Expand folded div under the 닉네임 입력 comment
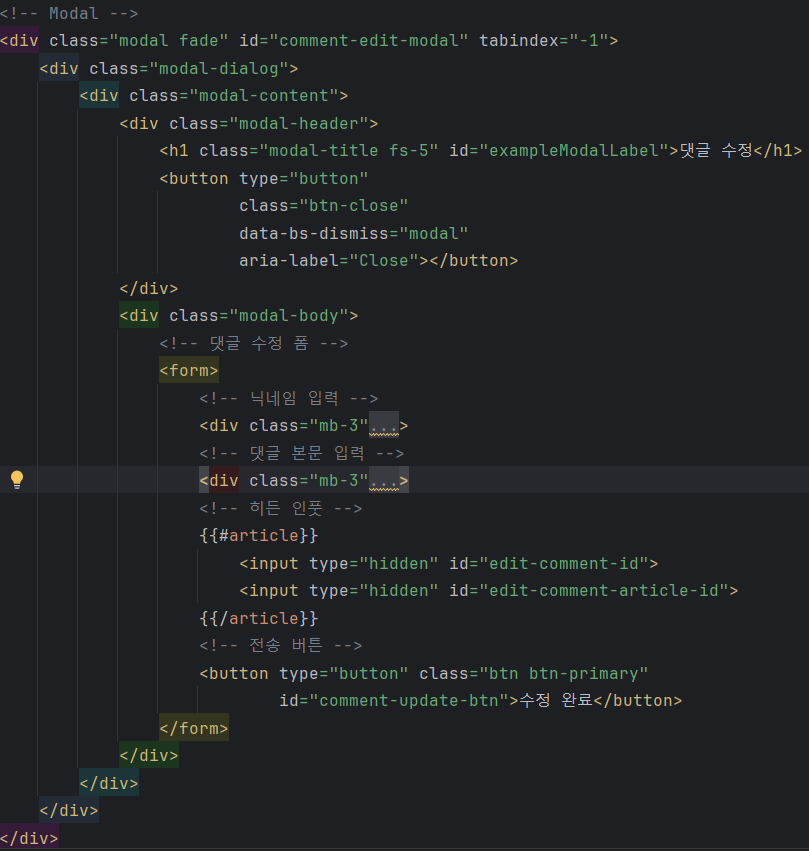 (384, 426)
